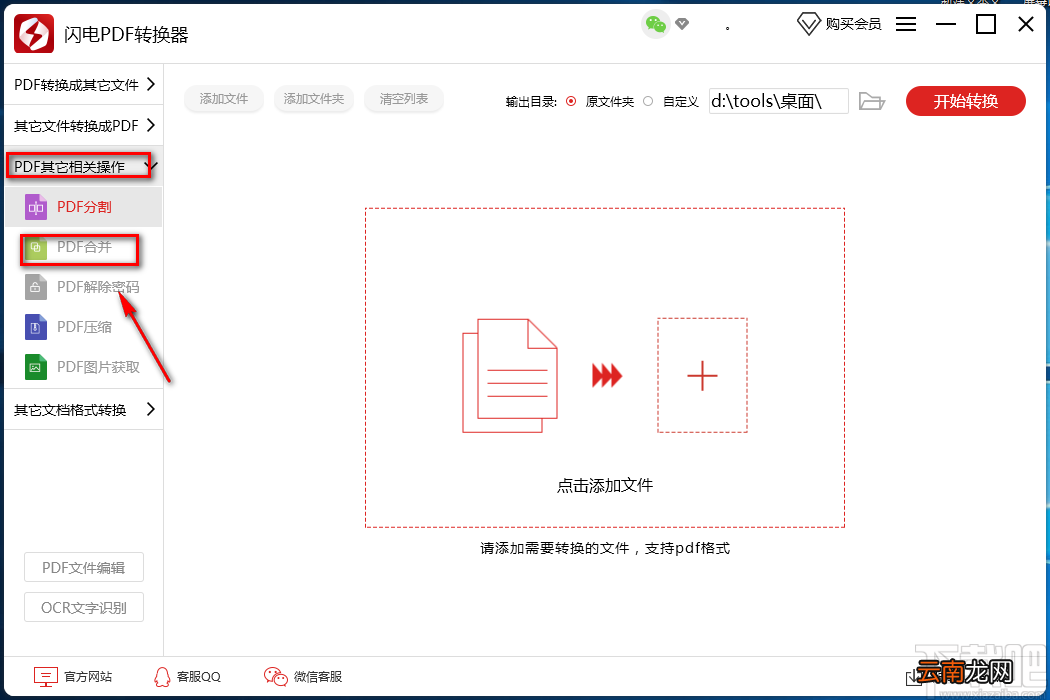
Task: Open PDF文件编辑 tool
Action: coord(84,567)
